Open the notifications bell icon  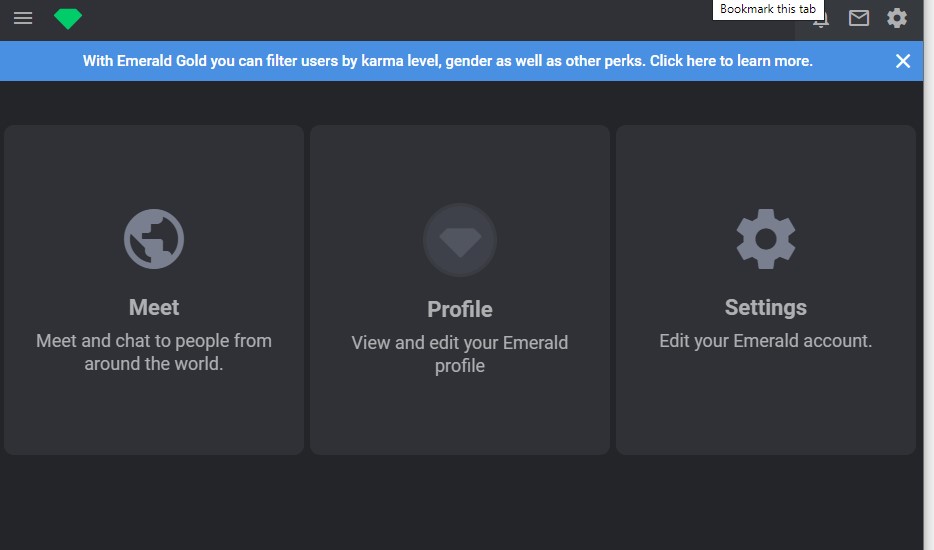pyautogui.click(x=821, y=23)
